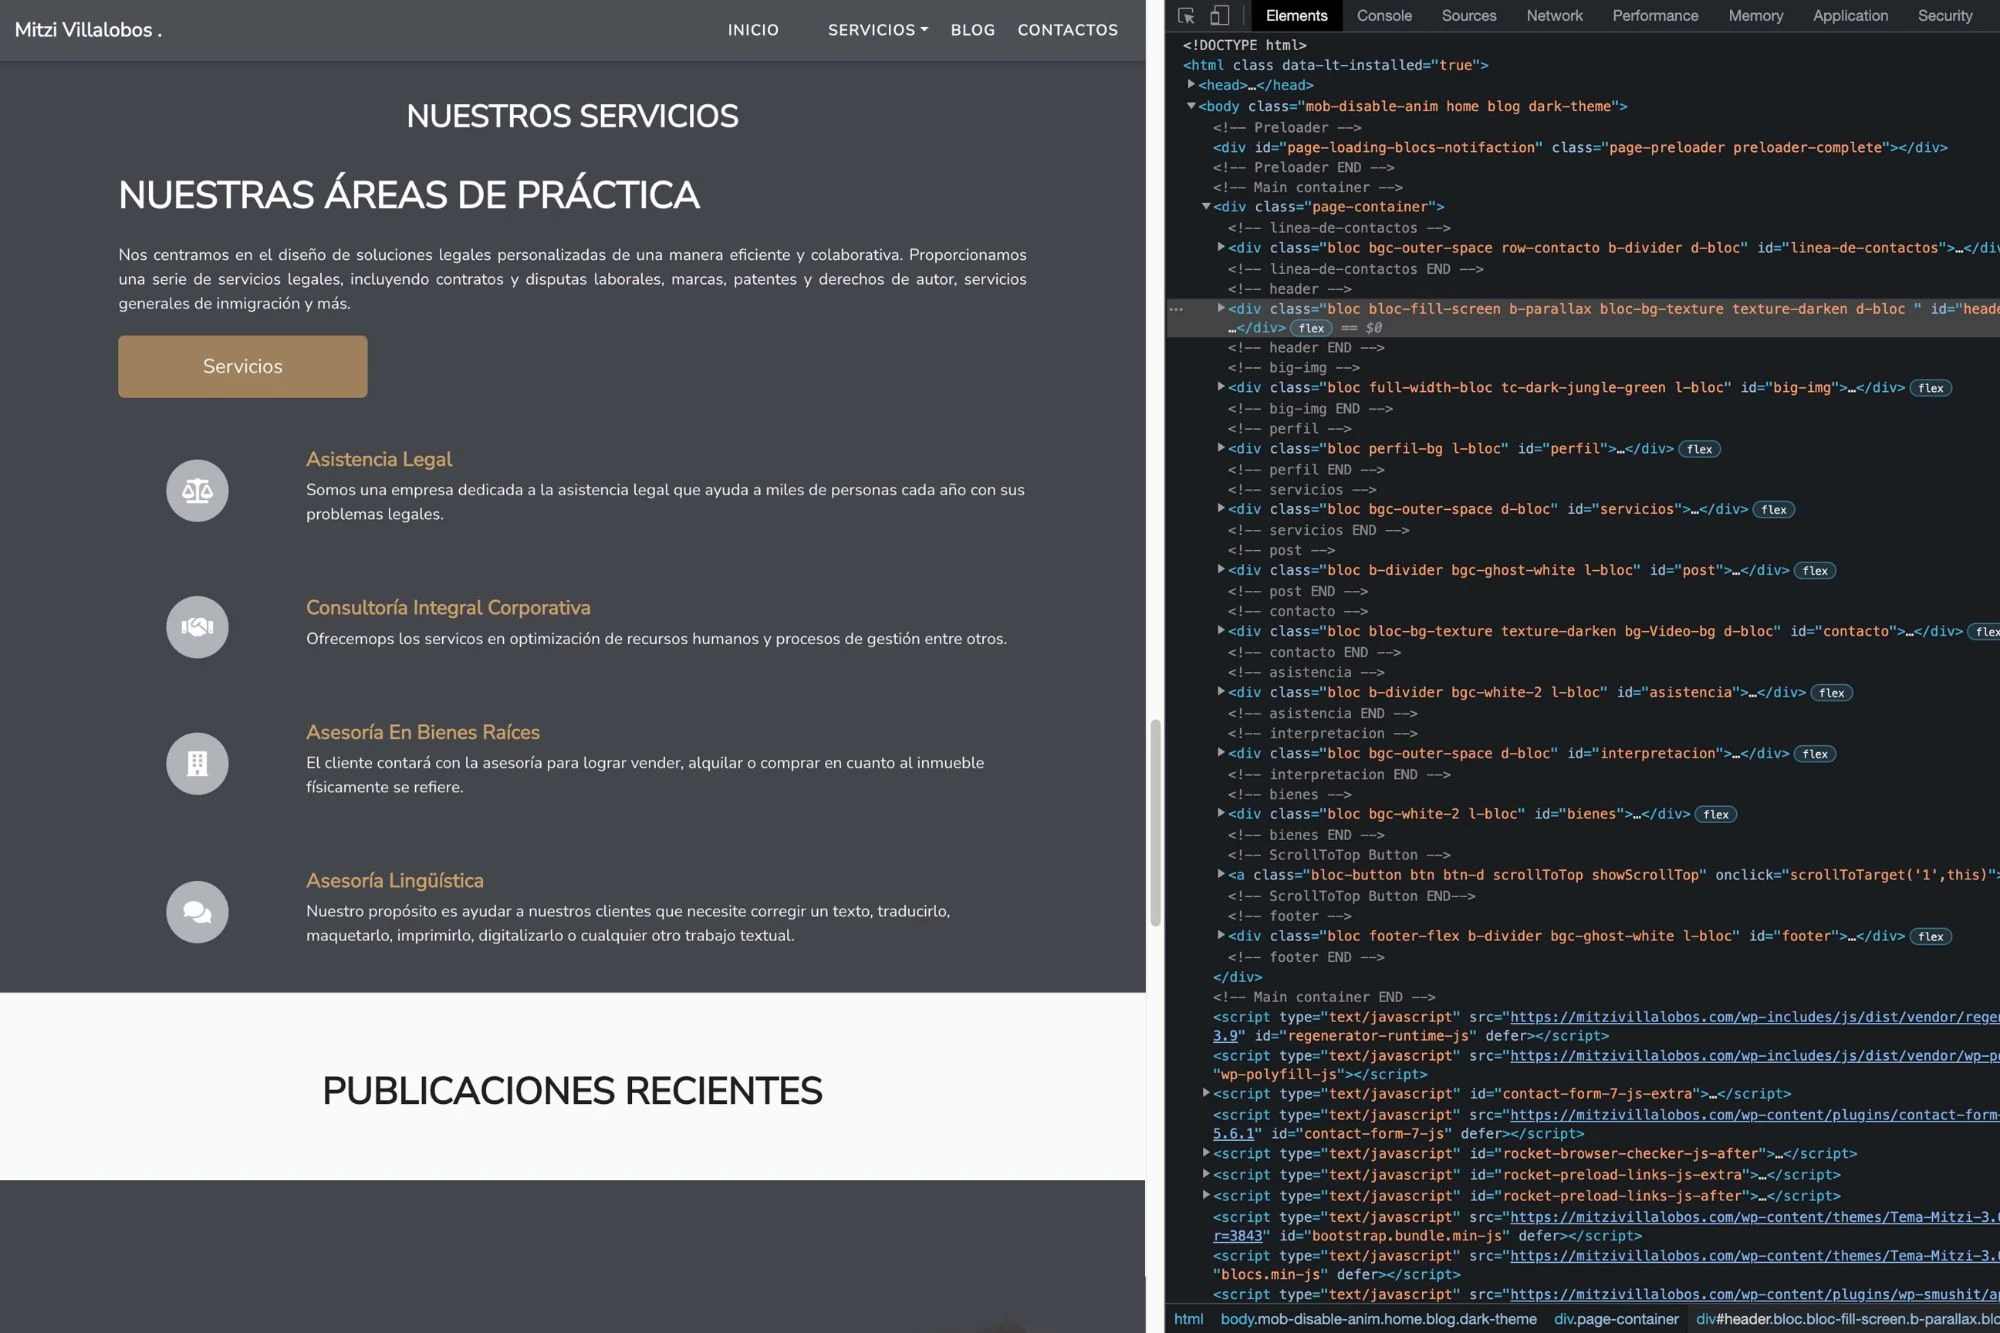
Task: Switch to the Memory tab
Action: (1755, 16)
